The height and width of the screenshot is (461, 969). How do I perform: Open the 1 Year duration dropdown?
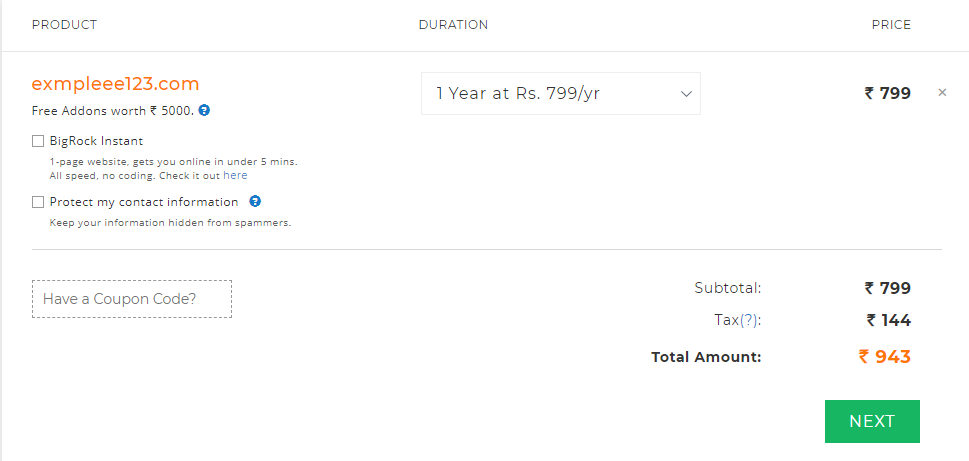click(561, 93)
